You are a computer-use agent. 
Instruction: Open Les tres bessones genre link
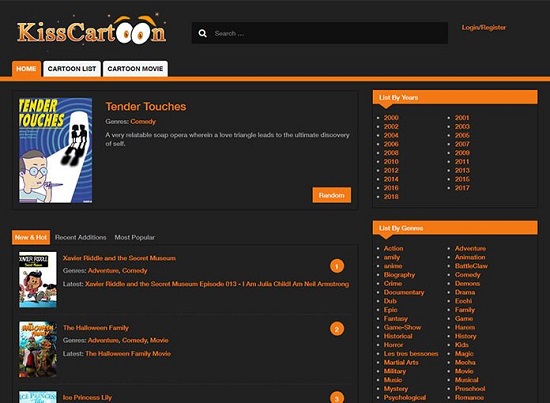click(x=411, y=354)
